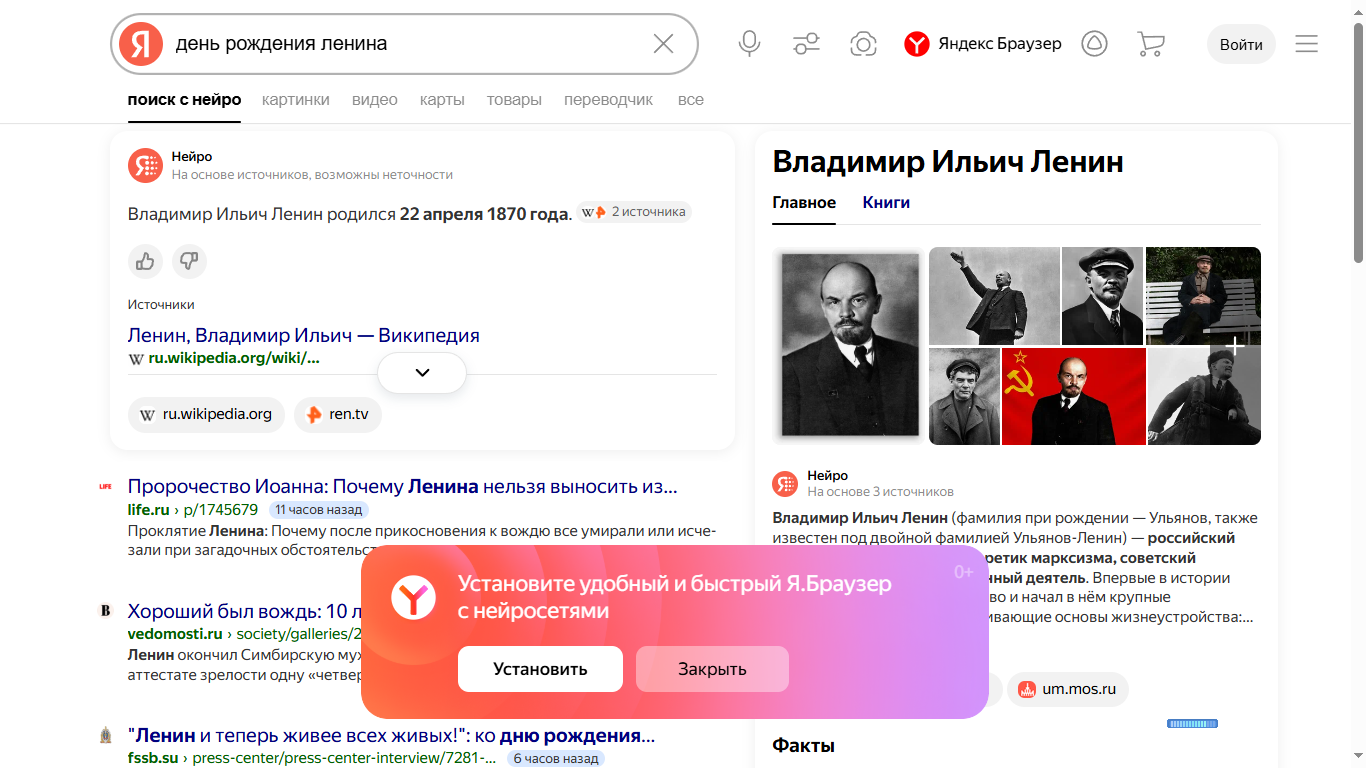
Task: Open the 'Книги' tab in Lenin panel
Action: [886, 202]
